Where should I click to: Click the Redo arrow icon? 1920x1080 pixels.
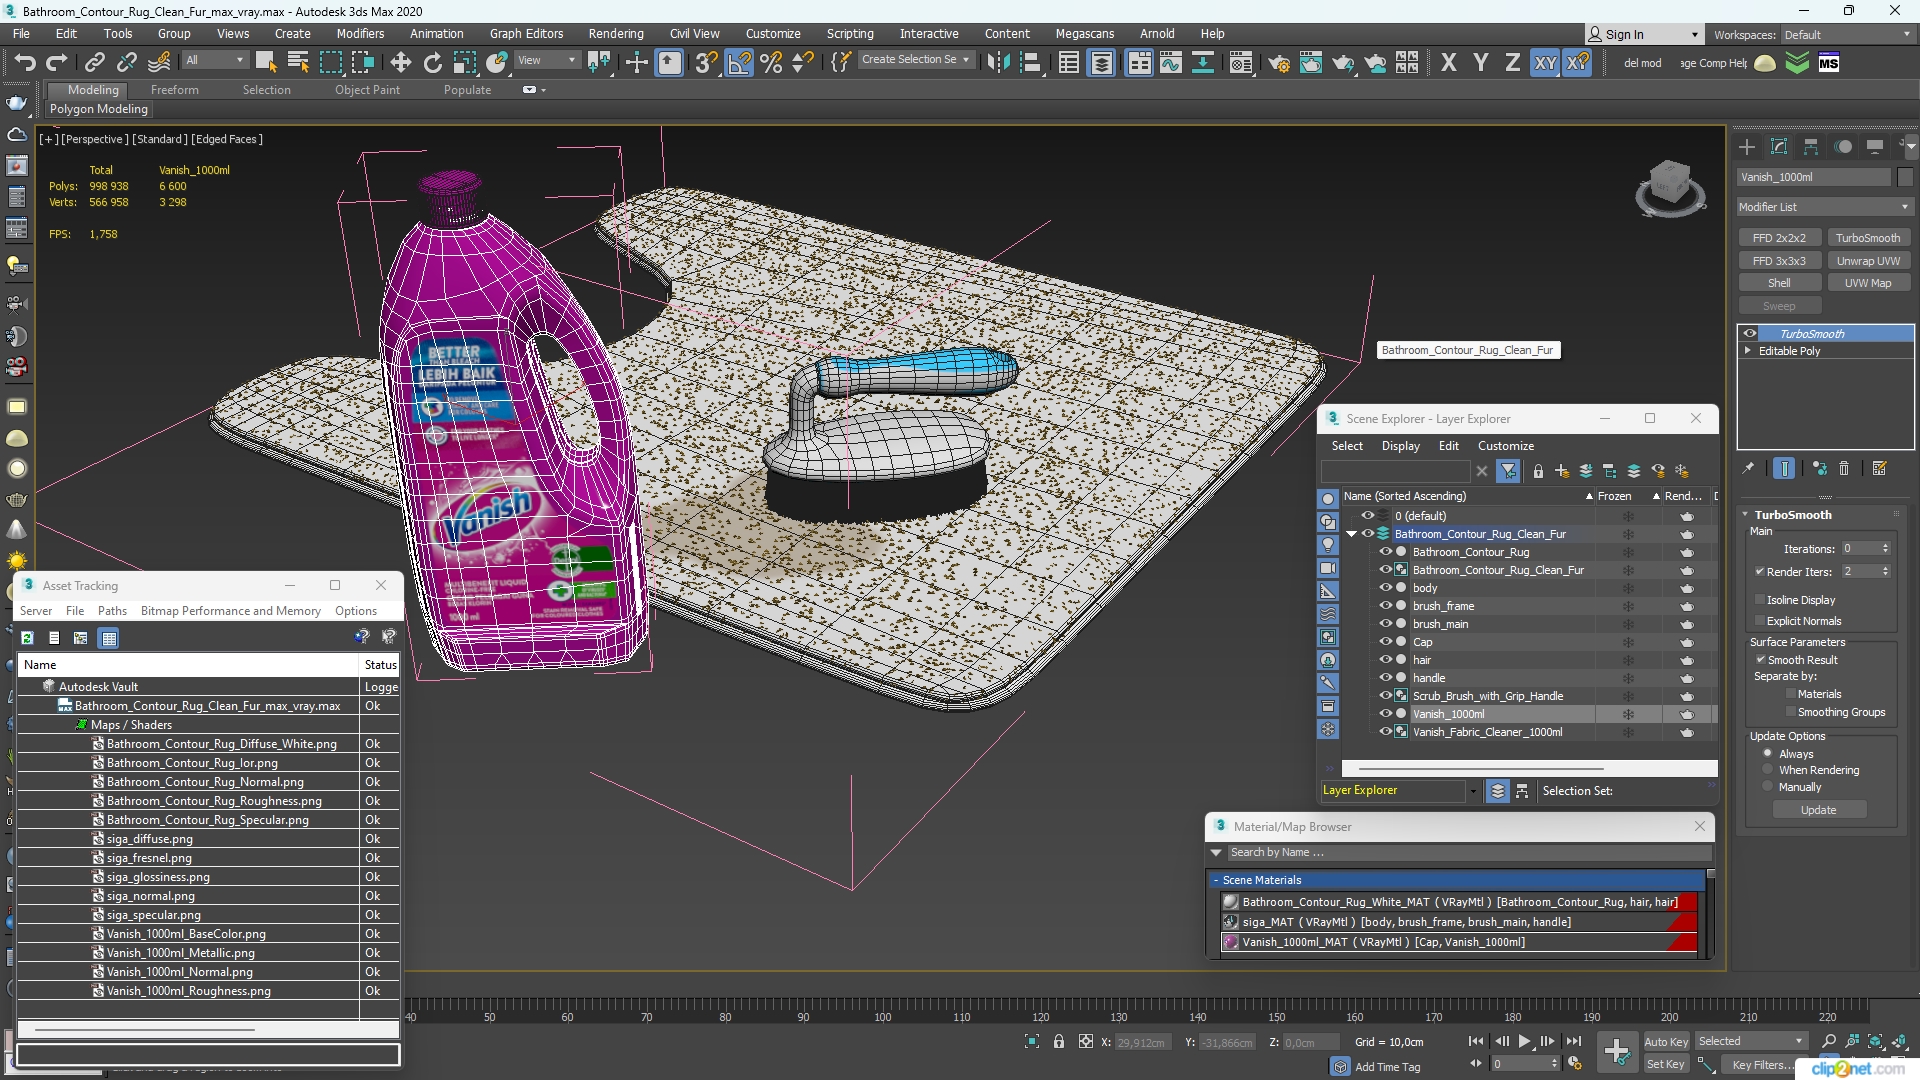click(x=57, y=63)
